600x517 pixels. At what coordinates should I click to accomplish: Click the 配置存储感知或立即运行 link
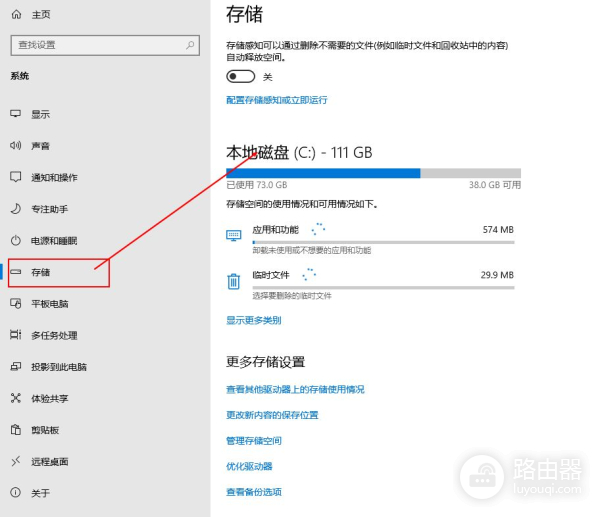[x=277, y=100]
